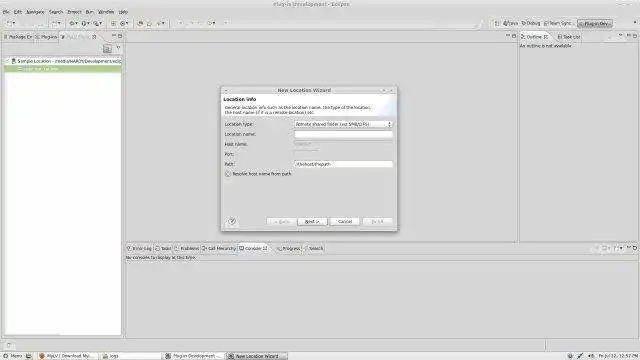Viewport: 640px width, 360px height.
Task: Open the Call Hierarchy tab
Action: [x=219, y=248]
